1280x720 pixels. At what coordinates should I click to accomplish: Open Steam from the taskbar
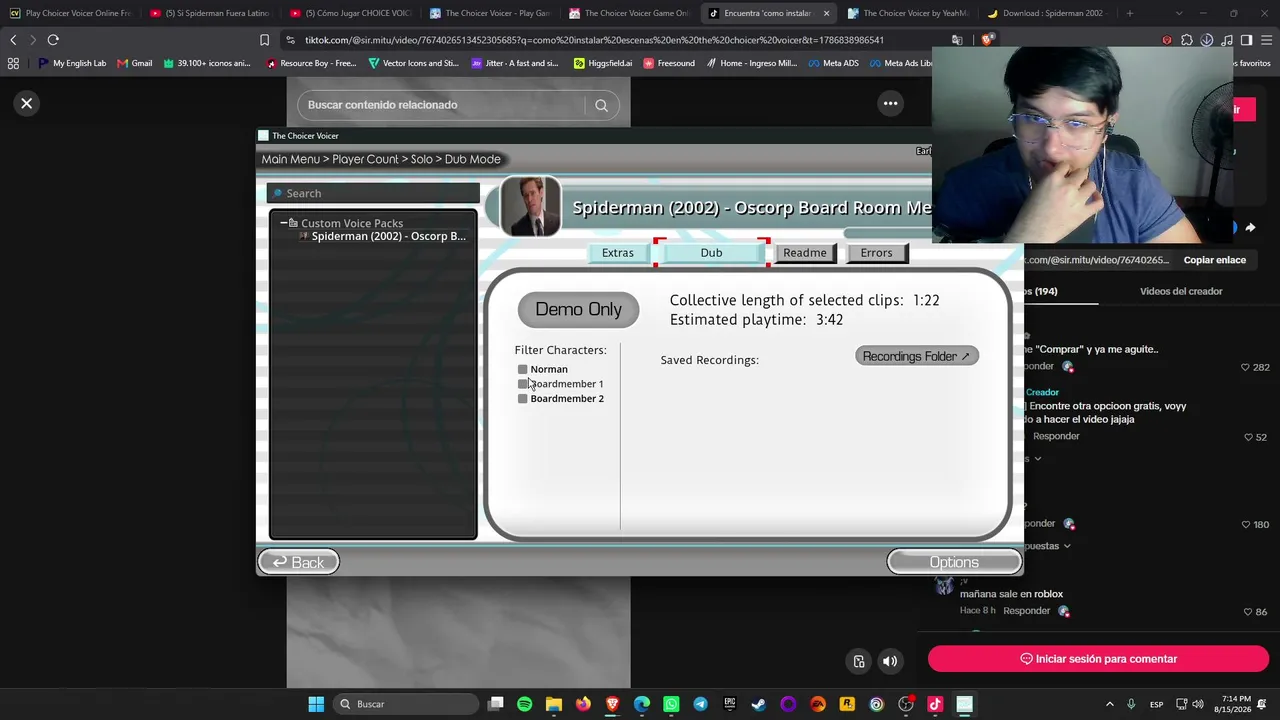tap(759, 704)
